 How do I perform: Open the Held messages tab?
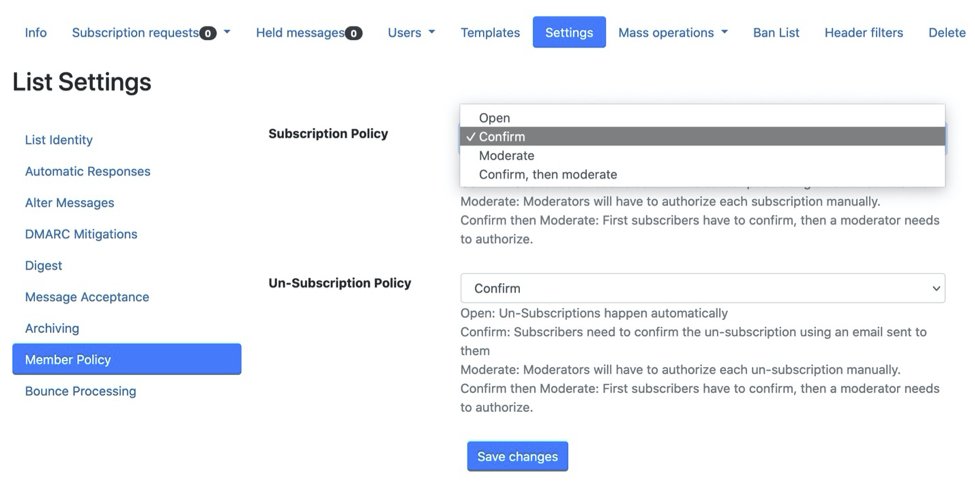point(308,32)
